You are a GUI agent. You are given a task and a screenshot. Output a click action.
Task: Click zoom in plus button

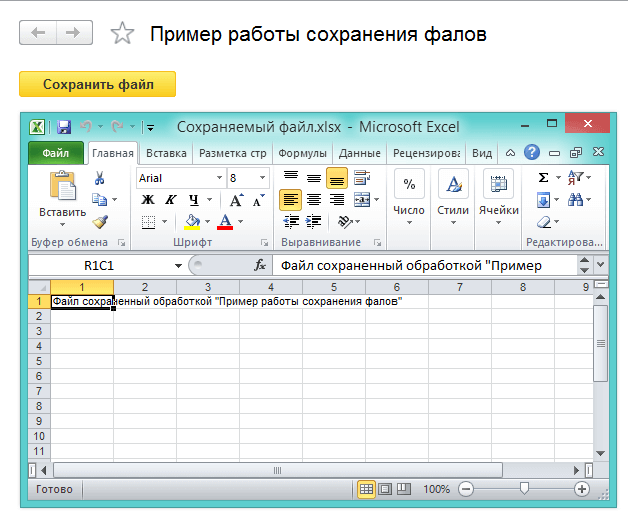click(x=582, y=489)
